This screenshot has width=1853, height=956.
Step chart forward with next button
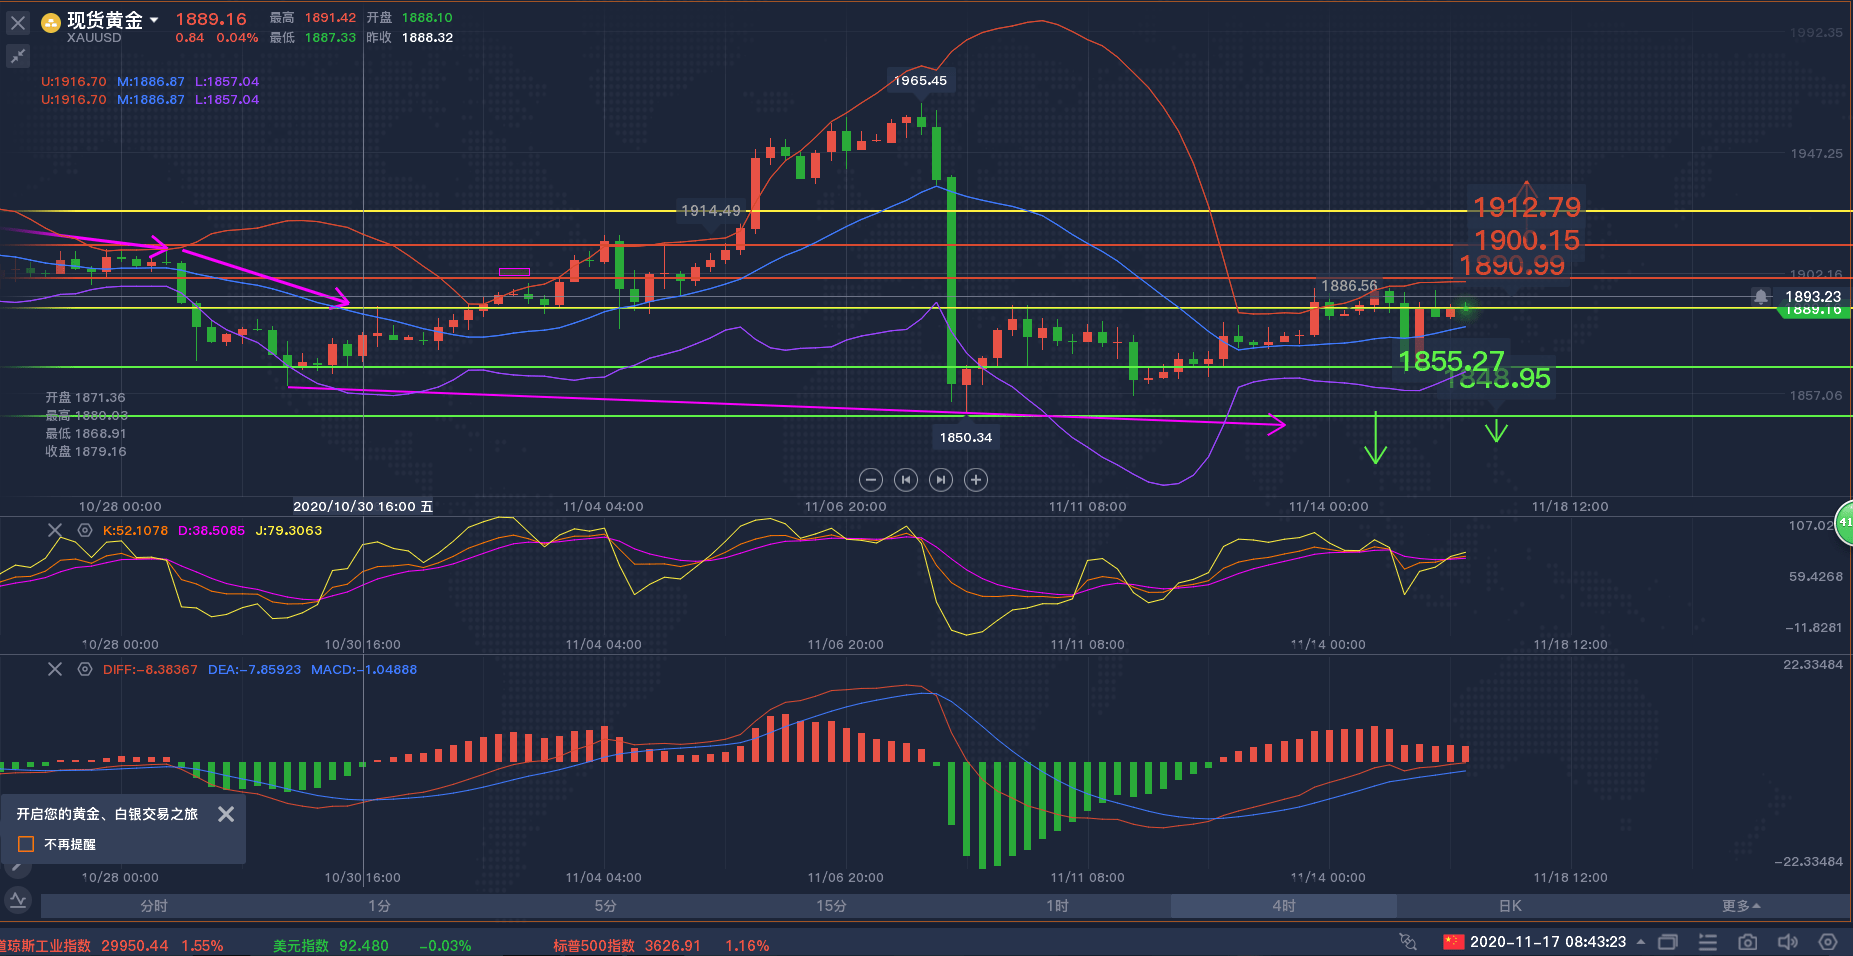(941, 480)
